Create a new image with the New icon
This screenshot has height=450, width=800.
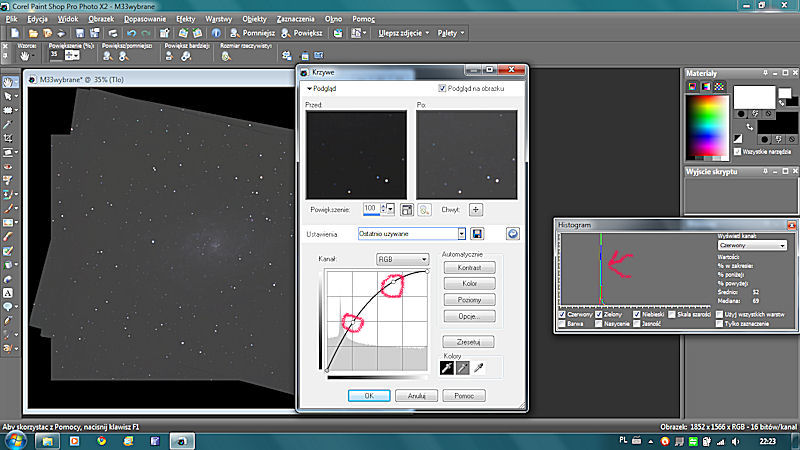[x=15, y=33]
